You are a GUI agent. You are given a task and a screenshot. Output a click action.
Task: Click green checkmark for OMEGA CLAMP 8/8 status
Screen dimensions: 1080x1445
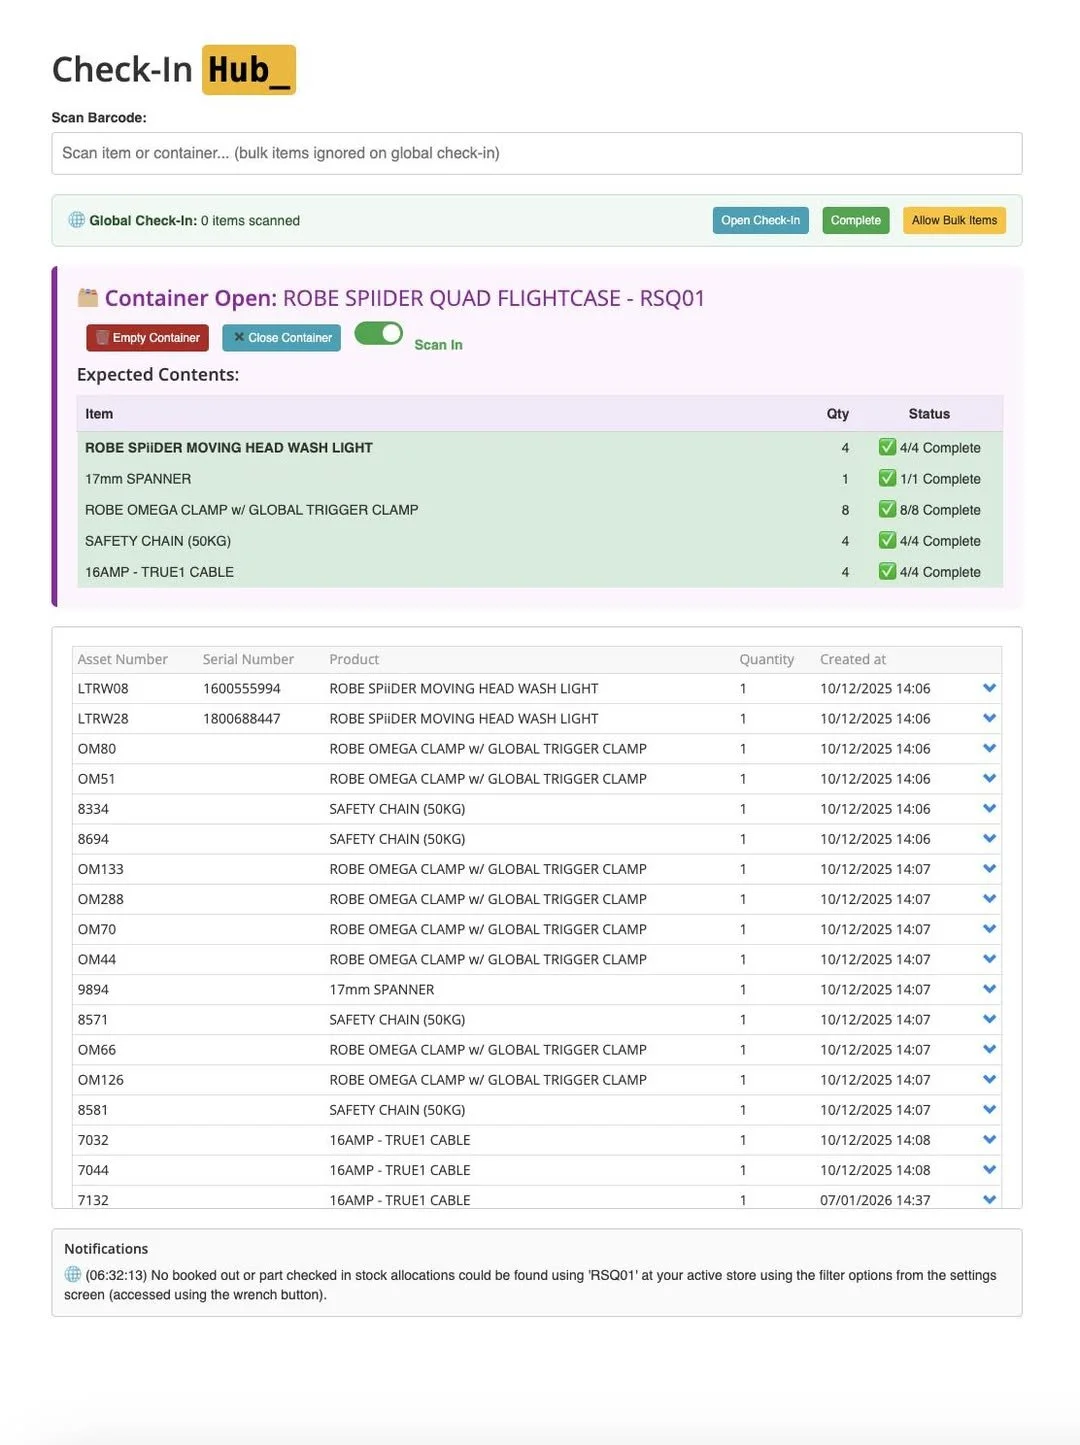coord(887,509)
